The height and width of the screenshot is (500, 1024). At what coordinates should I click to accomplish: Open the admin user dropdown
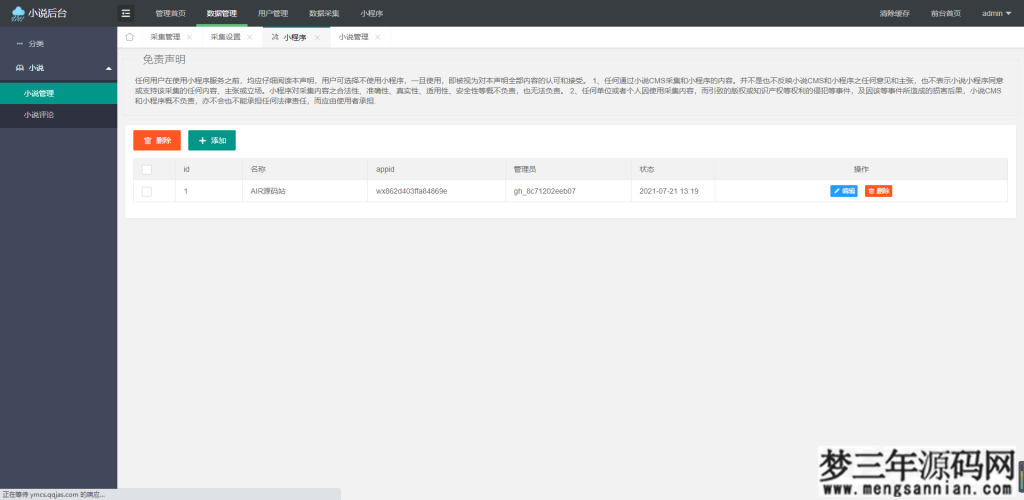coord(996,13)
